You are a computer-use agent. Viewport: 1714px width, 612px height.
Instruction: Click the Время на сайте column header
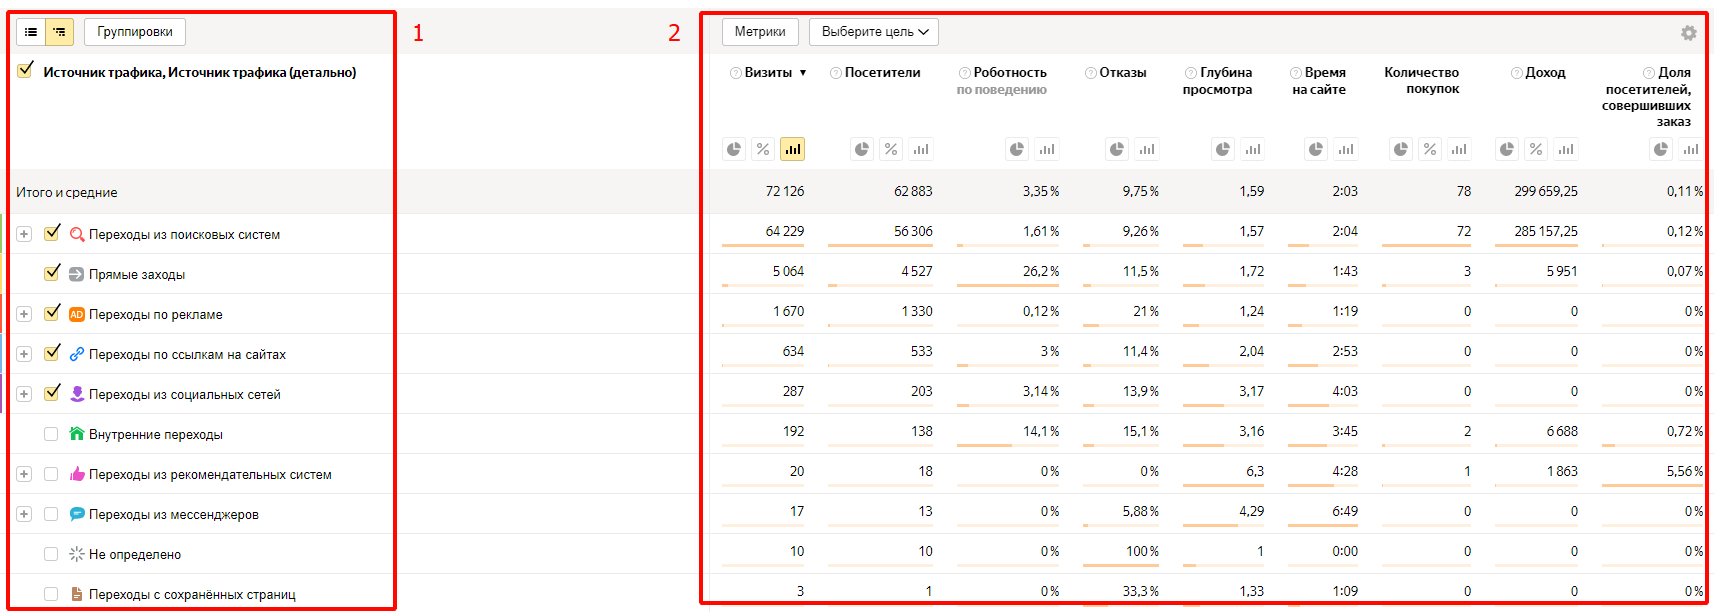[x=1319, y=81]
